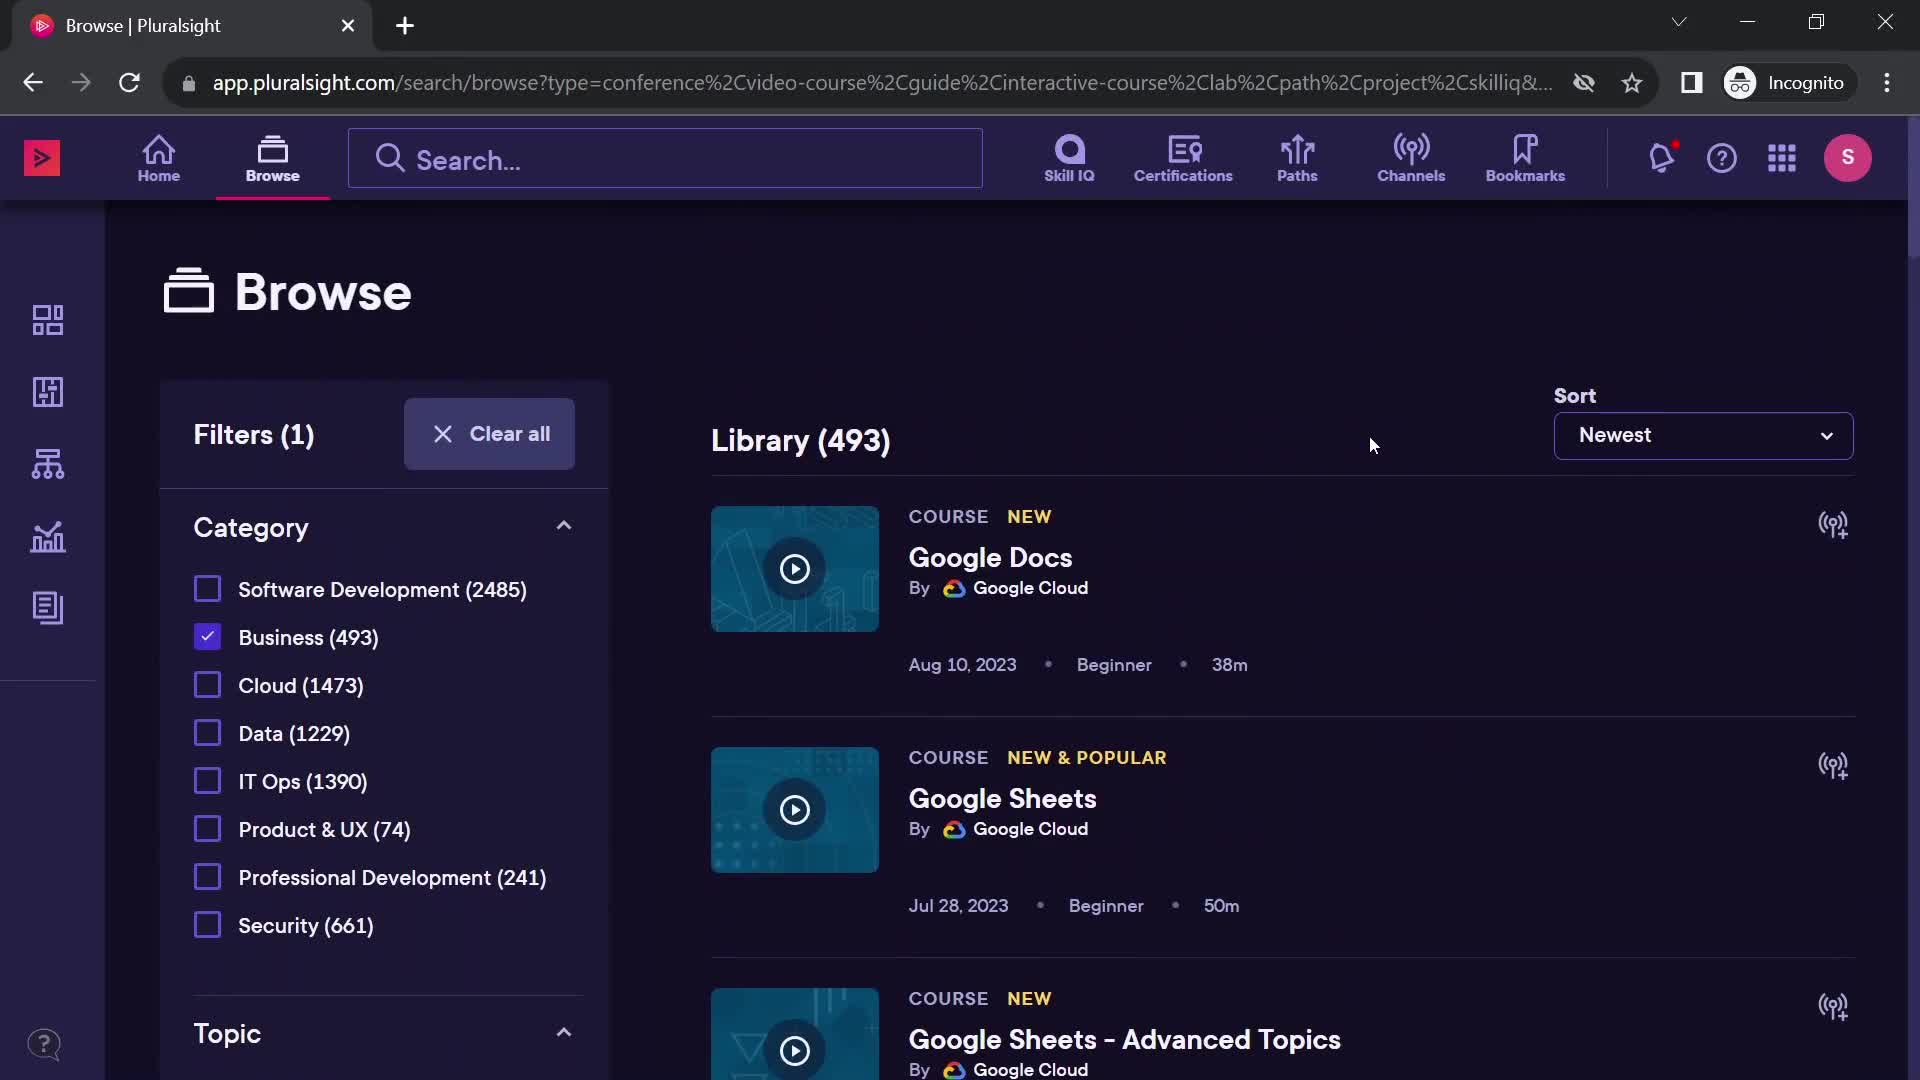Screen dimensions: 1920x1080
Task: Open the Chrome three-dot menu
Action: coord(1887,83)
